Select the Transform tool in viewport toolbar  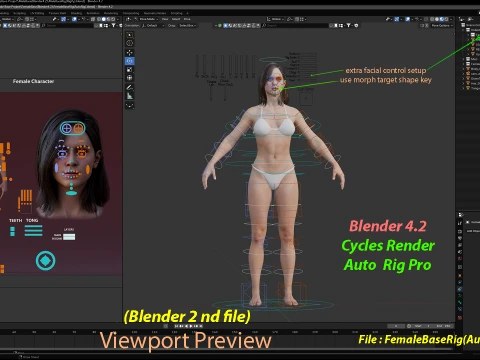(x=130, y=78)
